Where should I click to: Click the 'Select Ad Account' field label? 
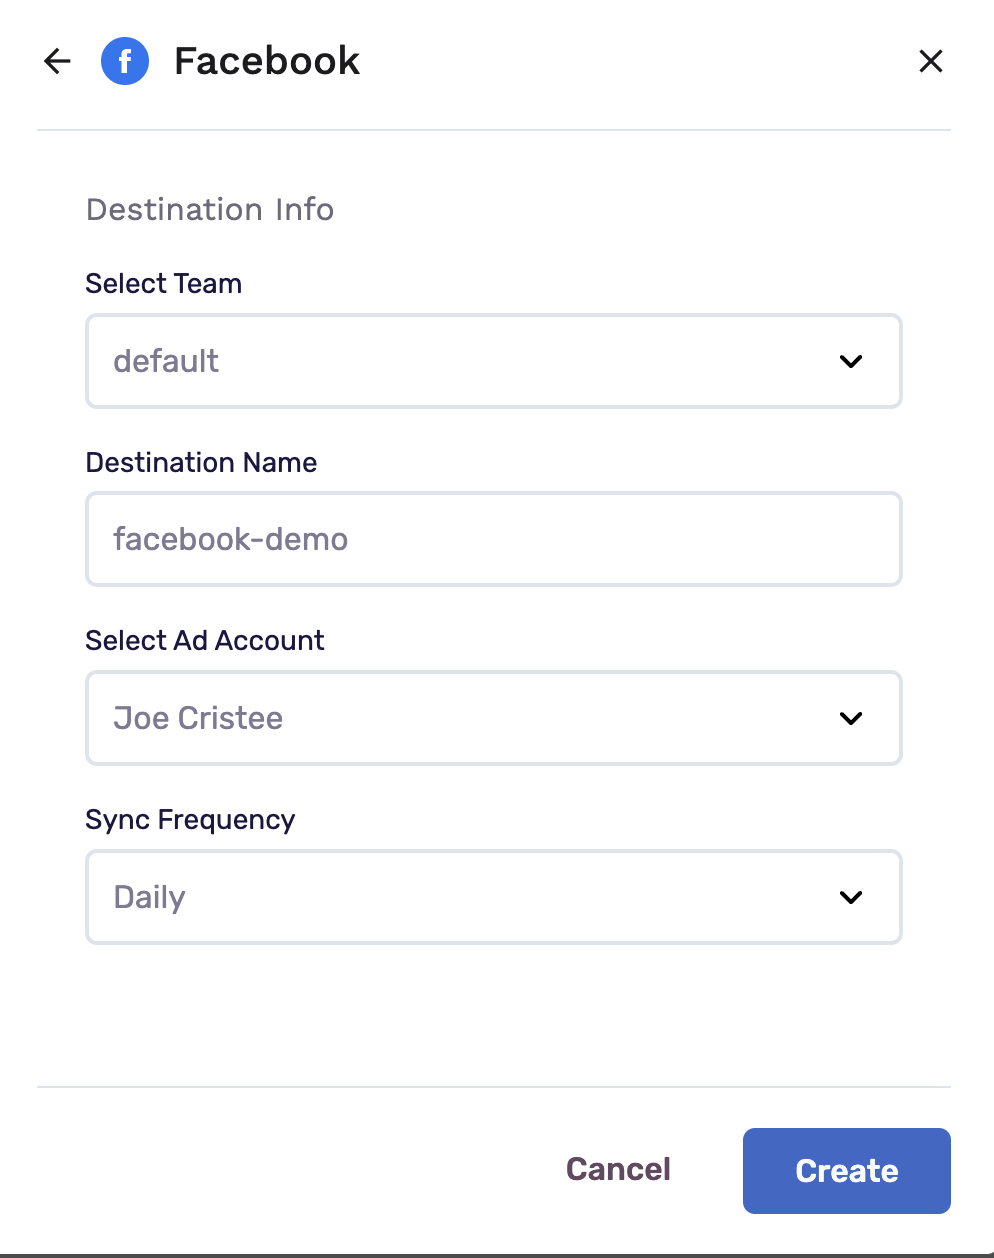[205, 640]
